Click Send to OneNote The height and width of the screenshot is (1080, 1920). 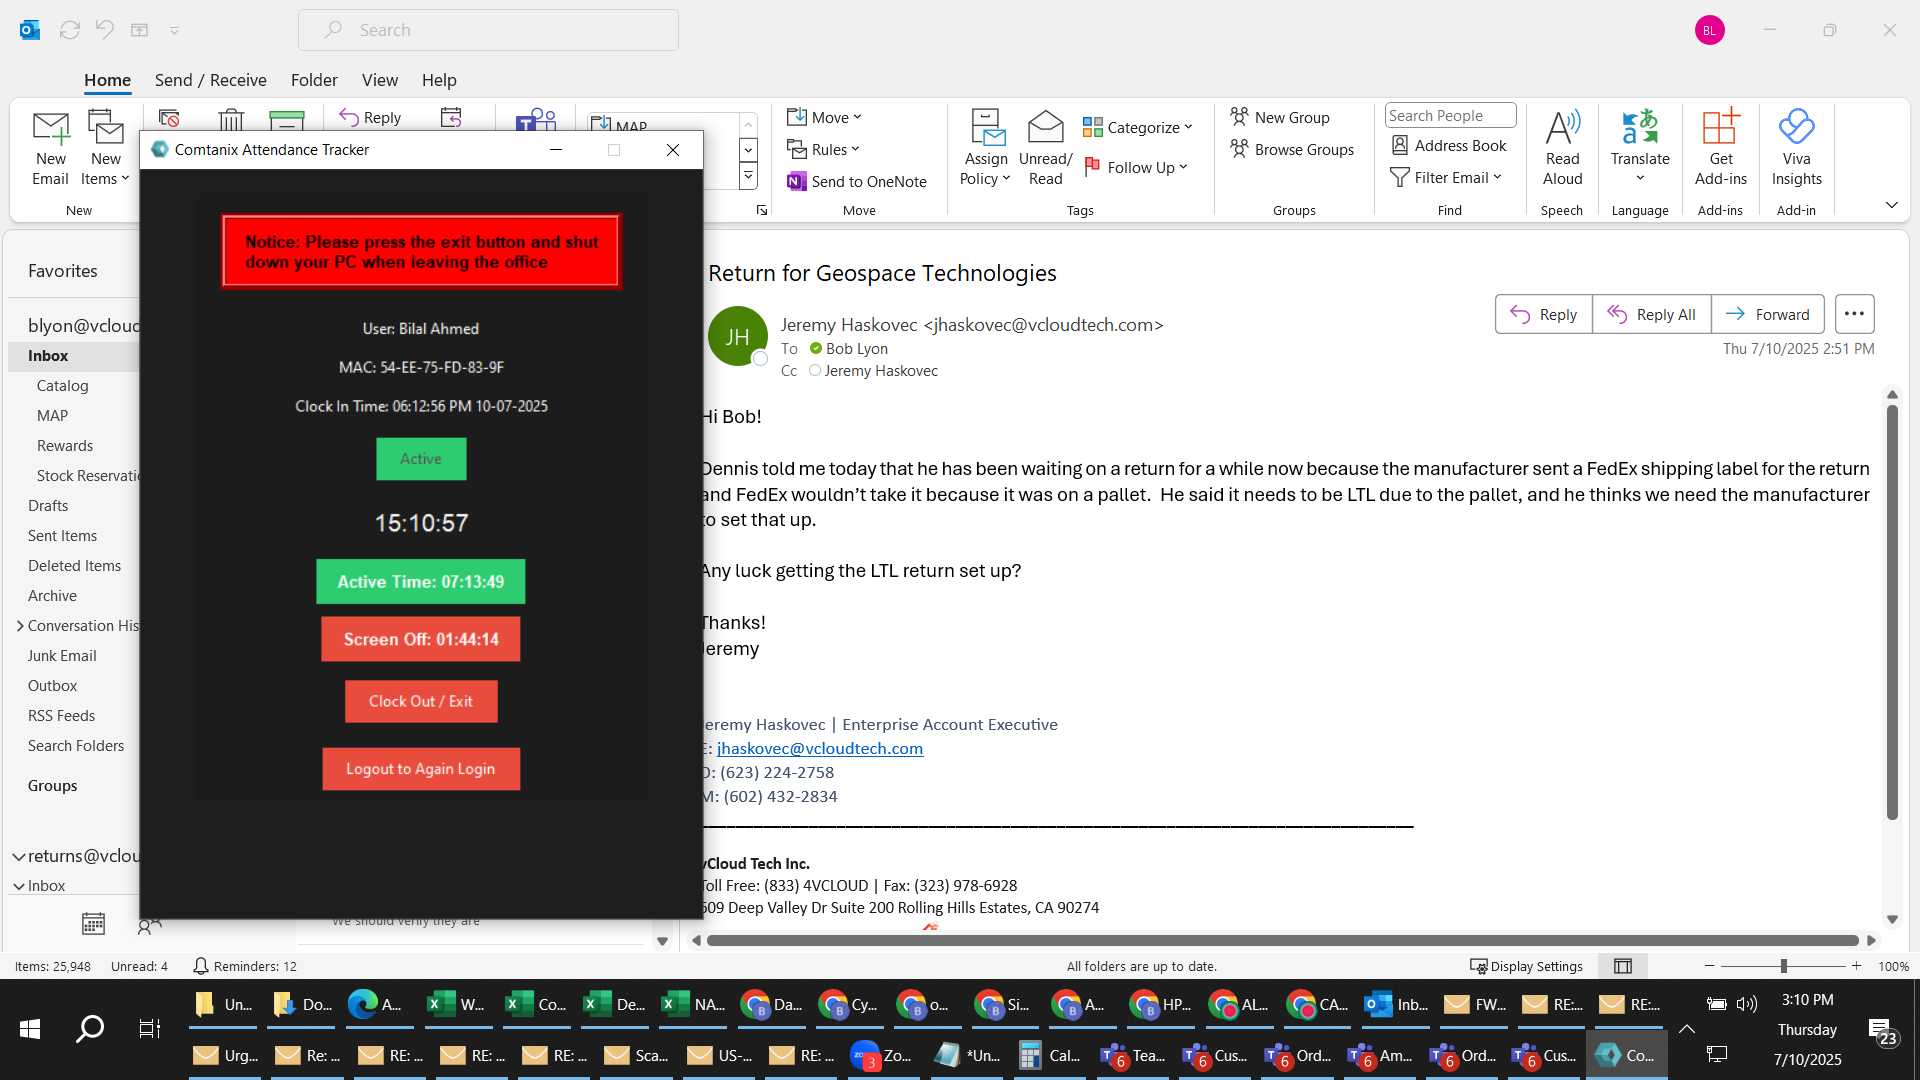click(x=857, y=181)
